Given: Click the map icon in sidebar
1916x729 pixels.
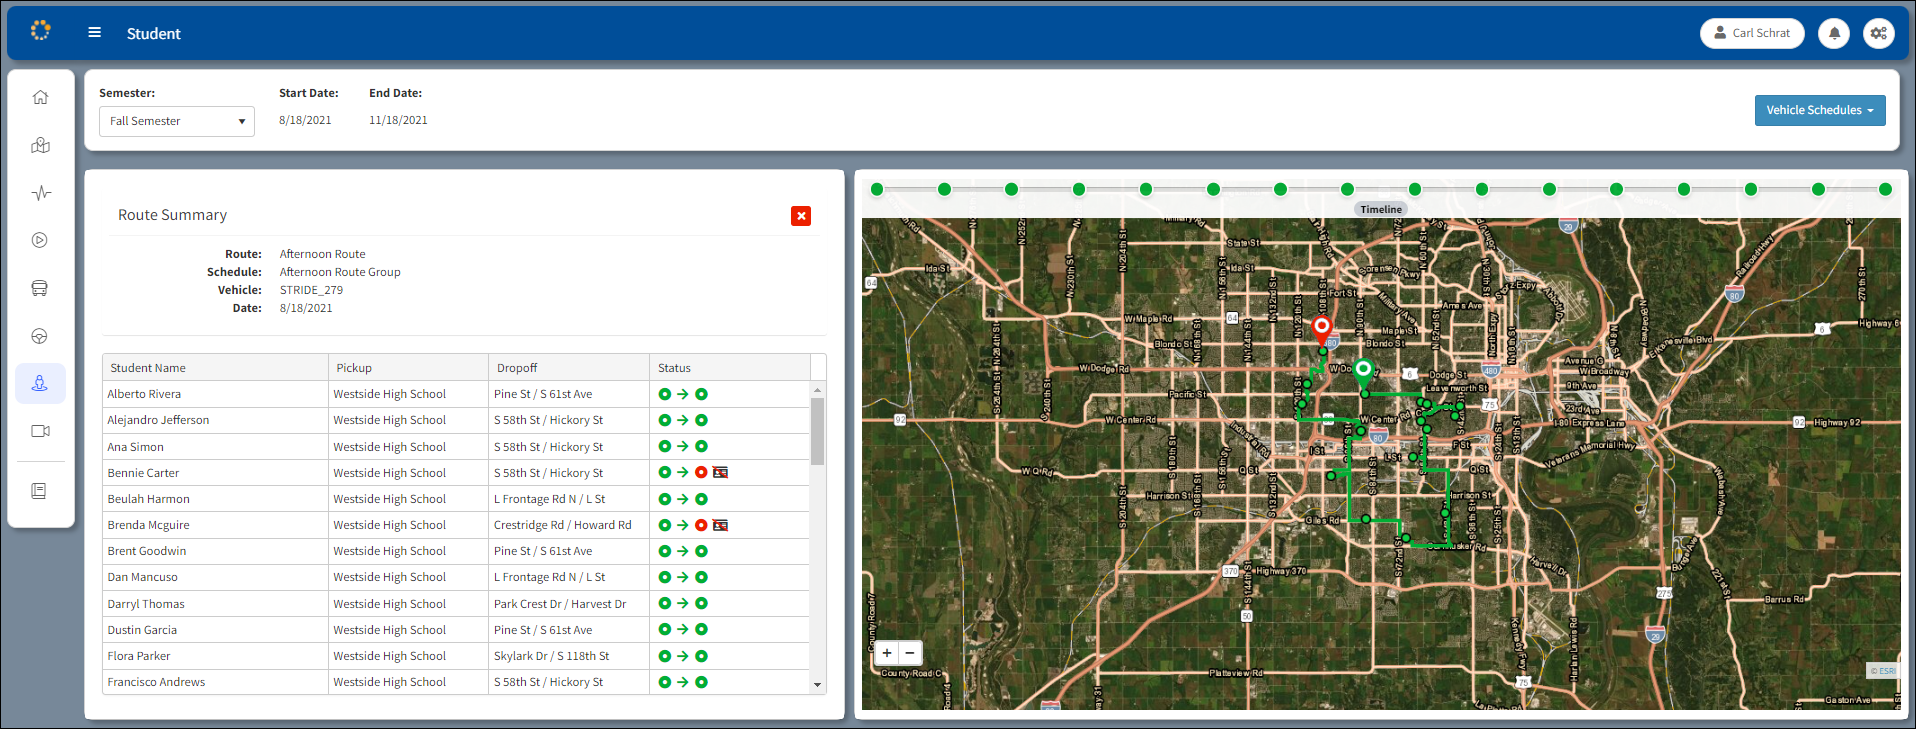Looking at the screenshot, I should click(x=40, y=145).
